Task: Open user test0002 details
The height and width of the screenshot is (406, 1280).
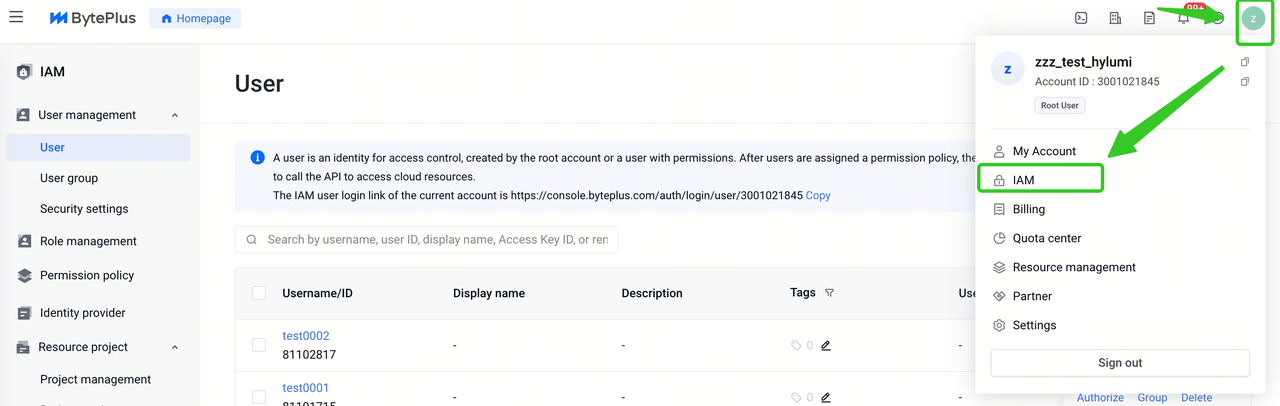Action: pos(306,336)
